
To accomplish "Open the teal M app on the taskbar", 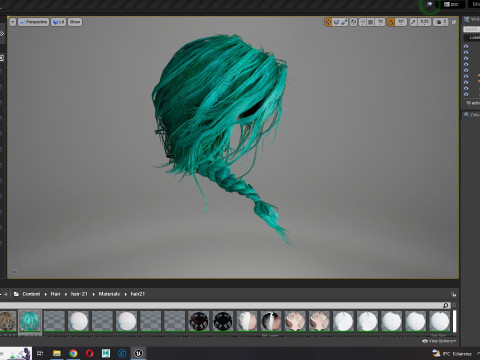I will 106,353.
